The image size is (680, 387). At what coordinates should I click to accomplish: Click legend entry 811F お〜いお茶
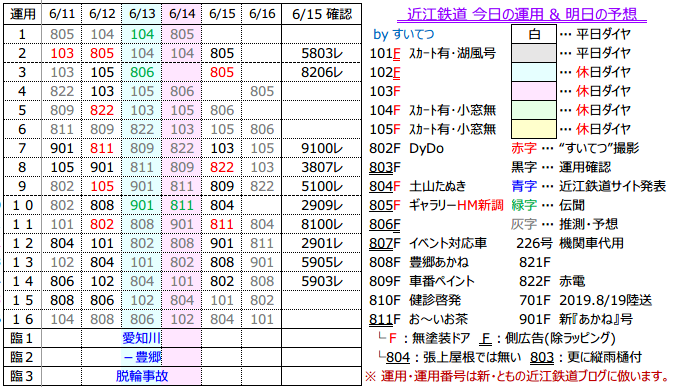point(419,319)
